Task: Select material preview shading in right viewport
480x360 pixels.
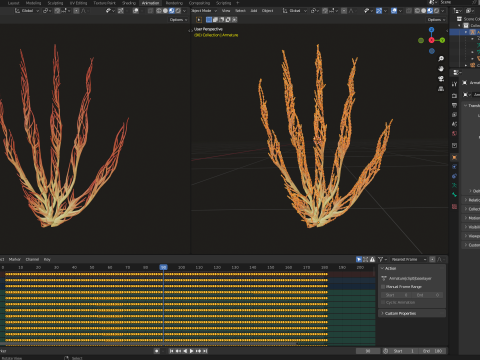Action: pos(430,11)
